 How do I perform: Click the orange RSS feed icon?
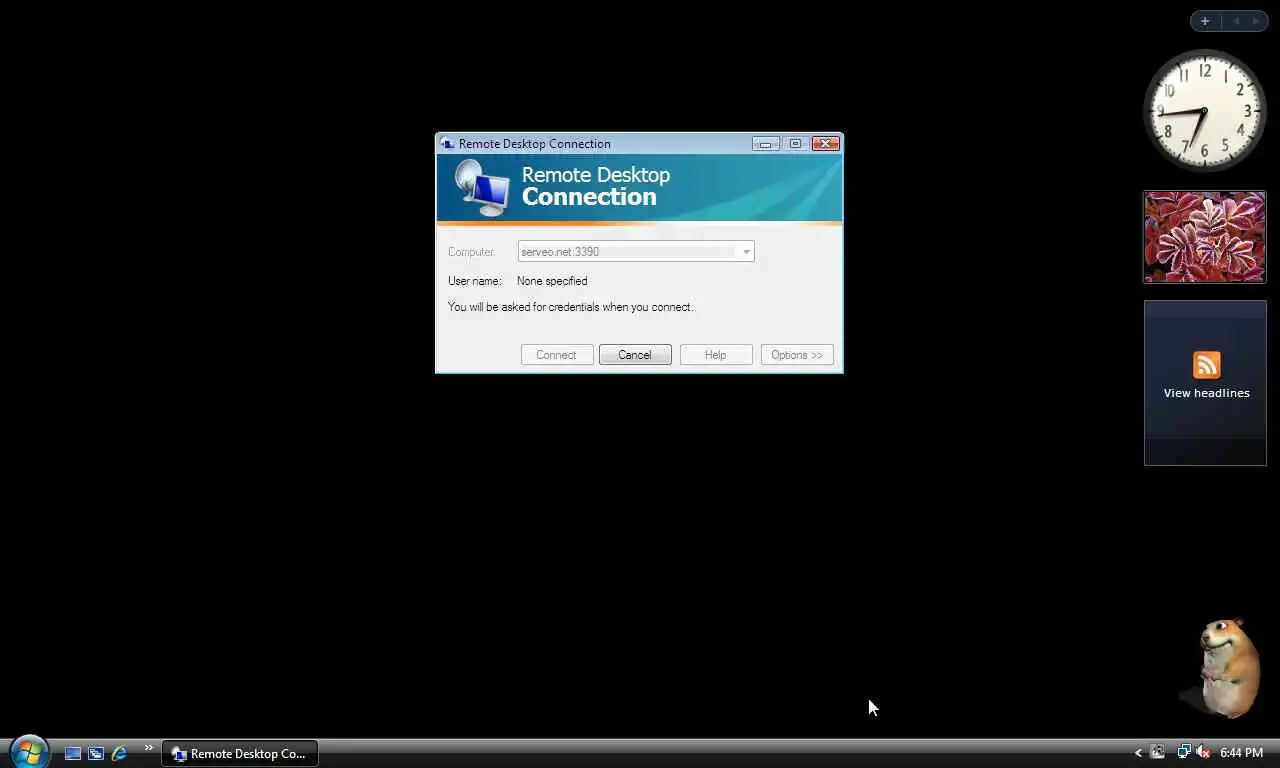(x=1207, y=365)
